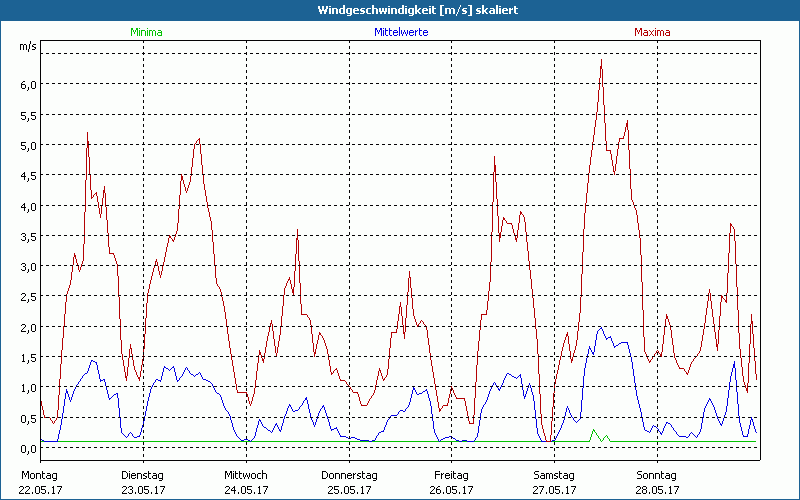Select the Sonntag day label
The height and width of the screenshot is (500, 800).
[656, 475]
